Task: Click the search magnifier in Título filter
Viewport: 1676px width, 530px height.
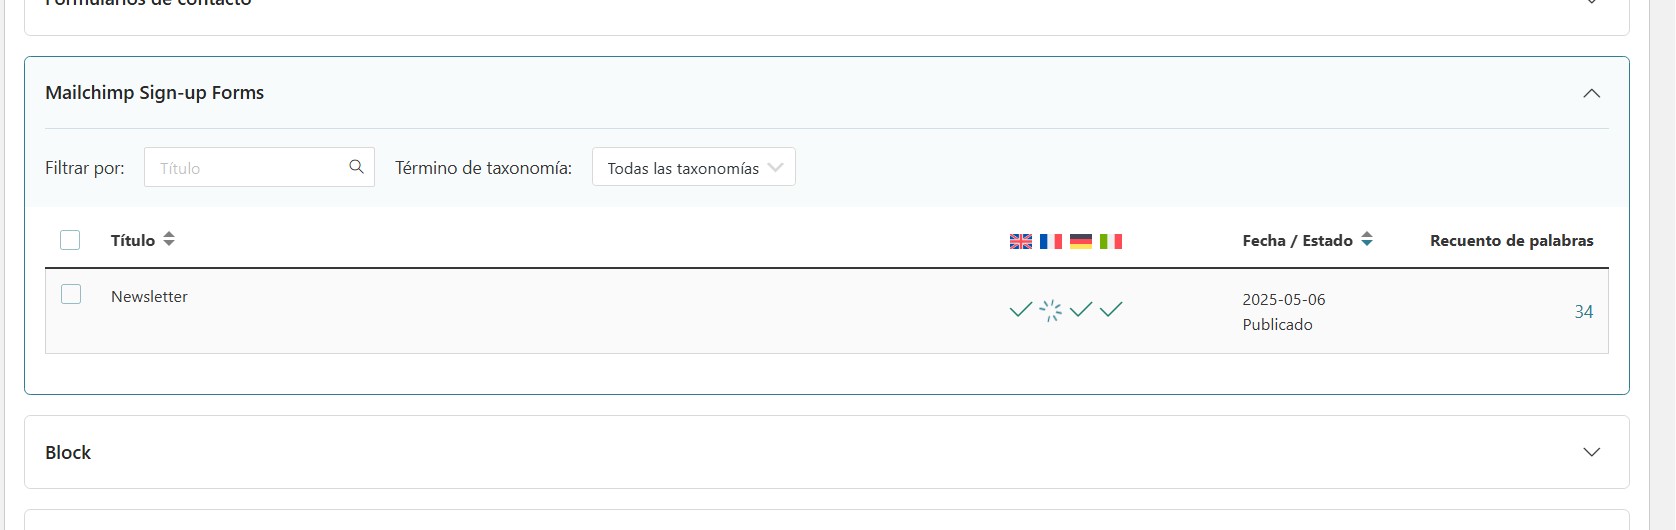Action: click(356, 167)
